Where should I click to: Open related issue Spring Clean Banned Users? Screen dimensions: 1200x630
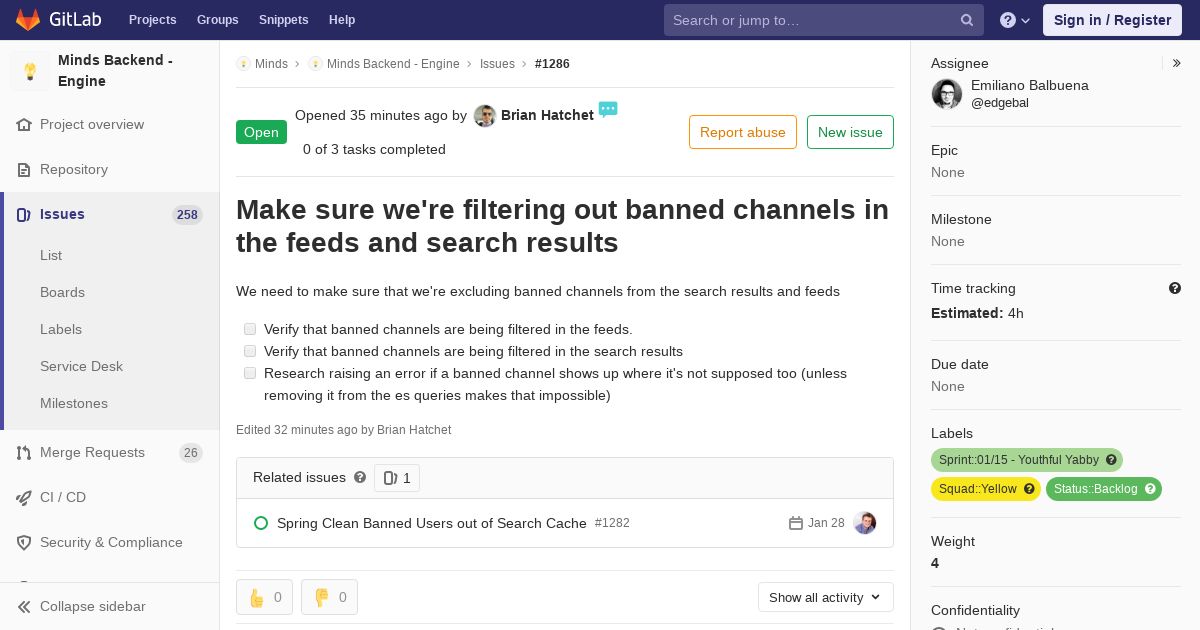(431, 523)
